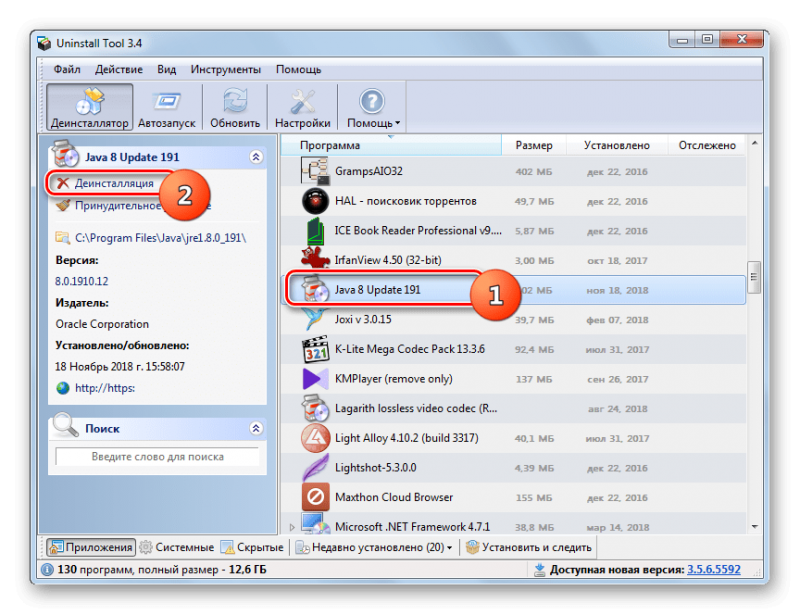Click the GrampsAIO32 program icon

tap(315, 171)
